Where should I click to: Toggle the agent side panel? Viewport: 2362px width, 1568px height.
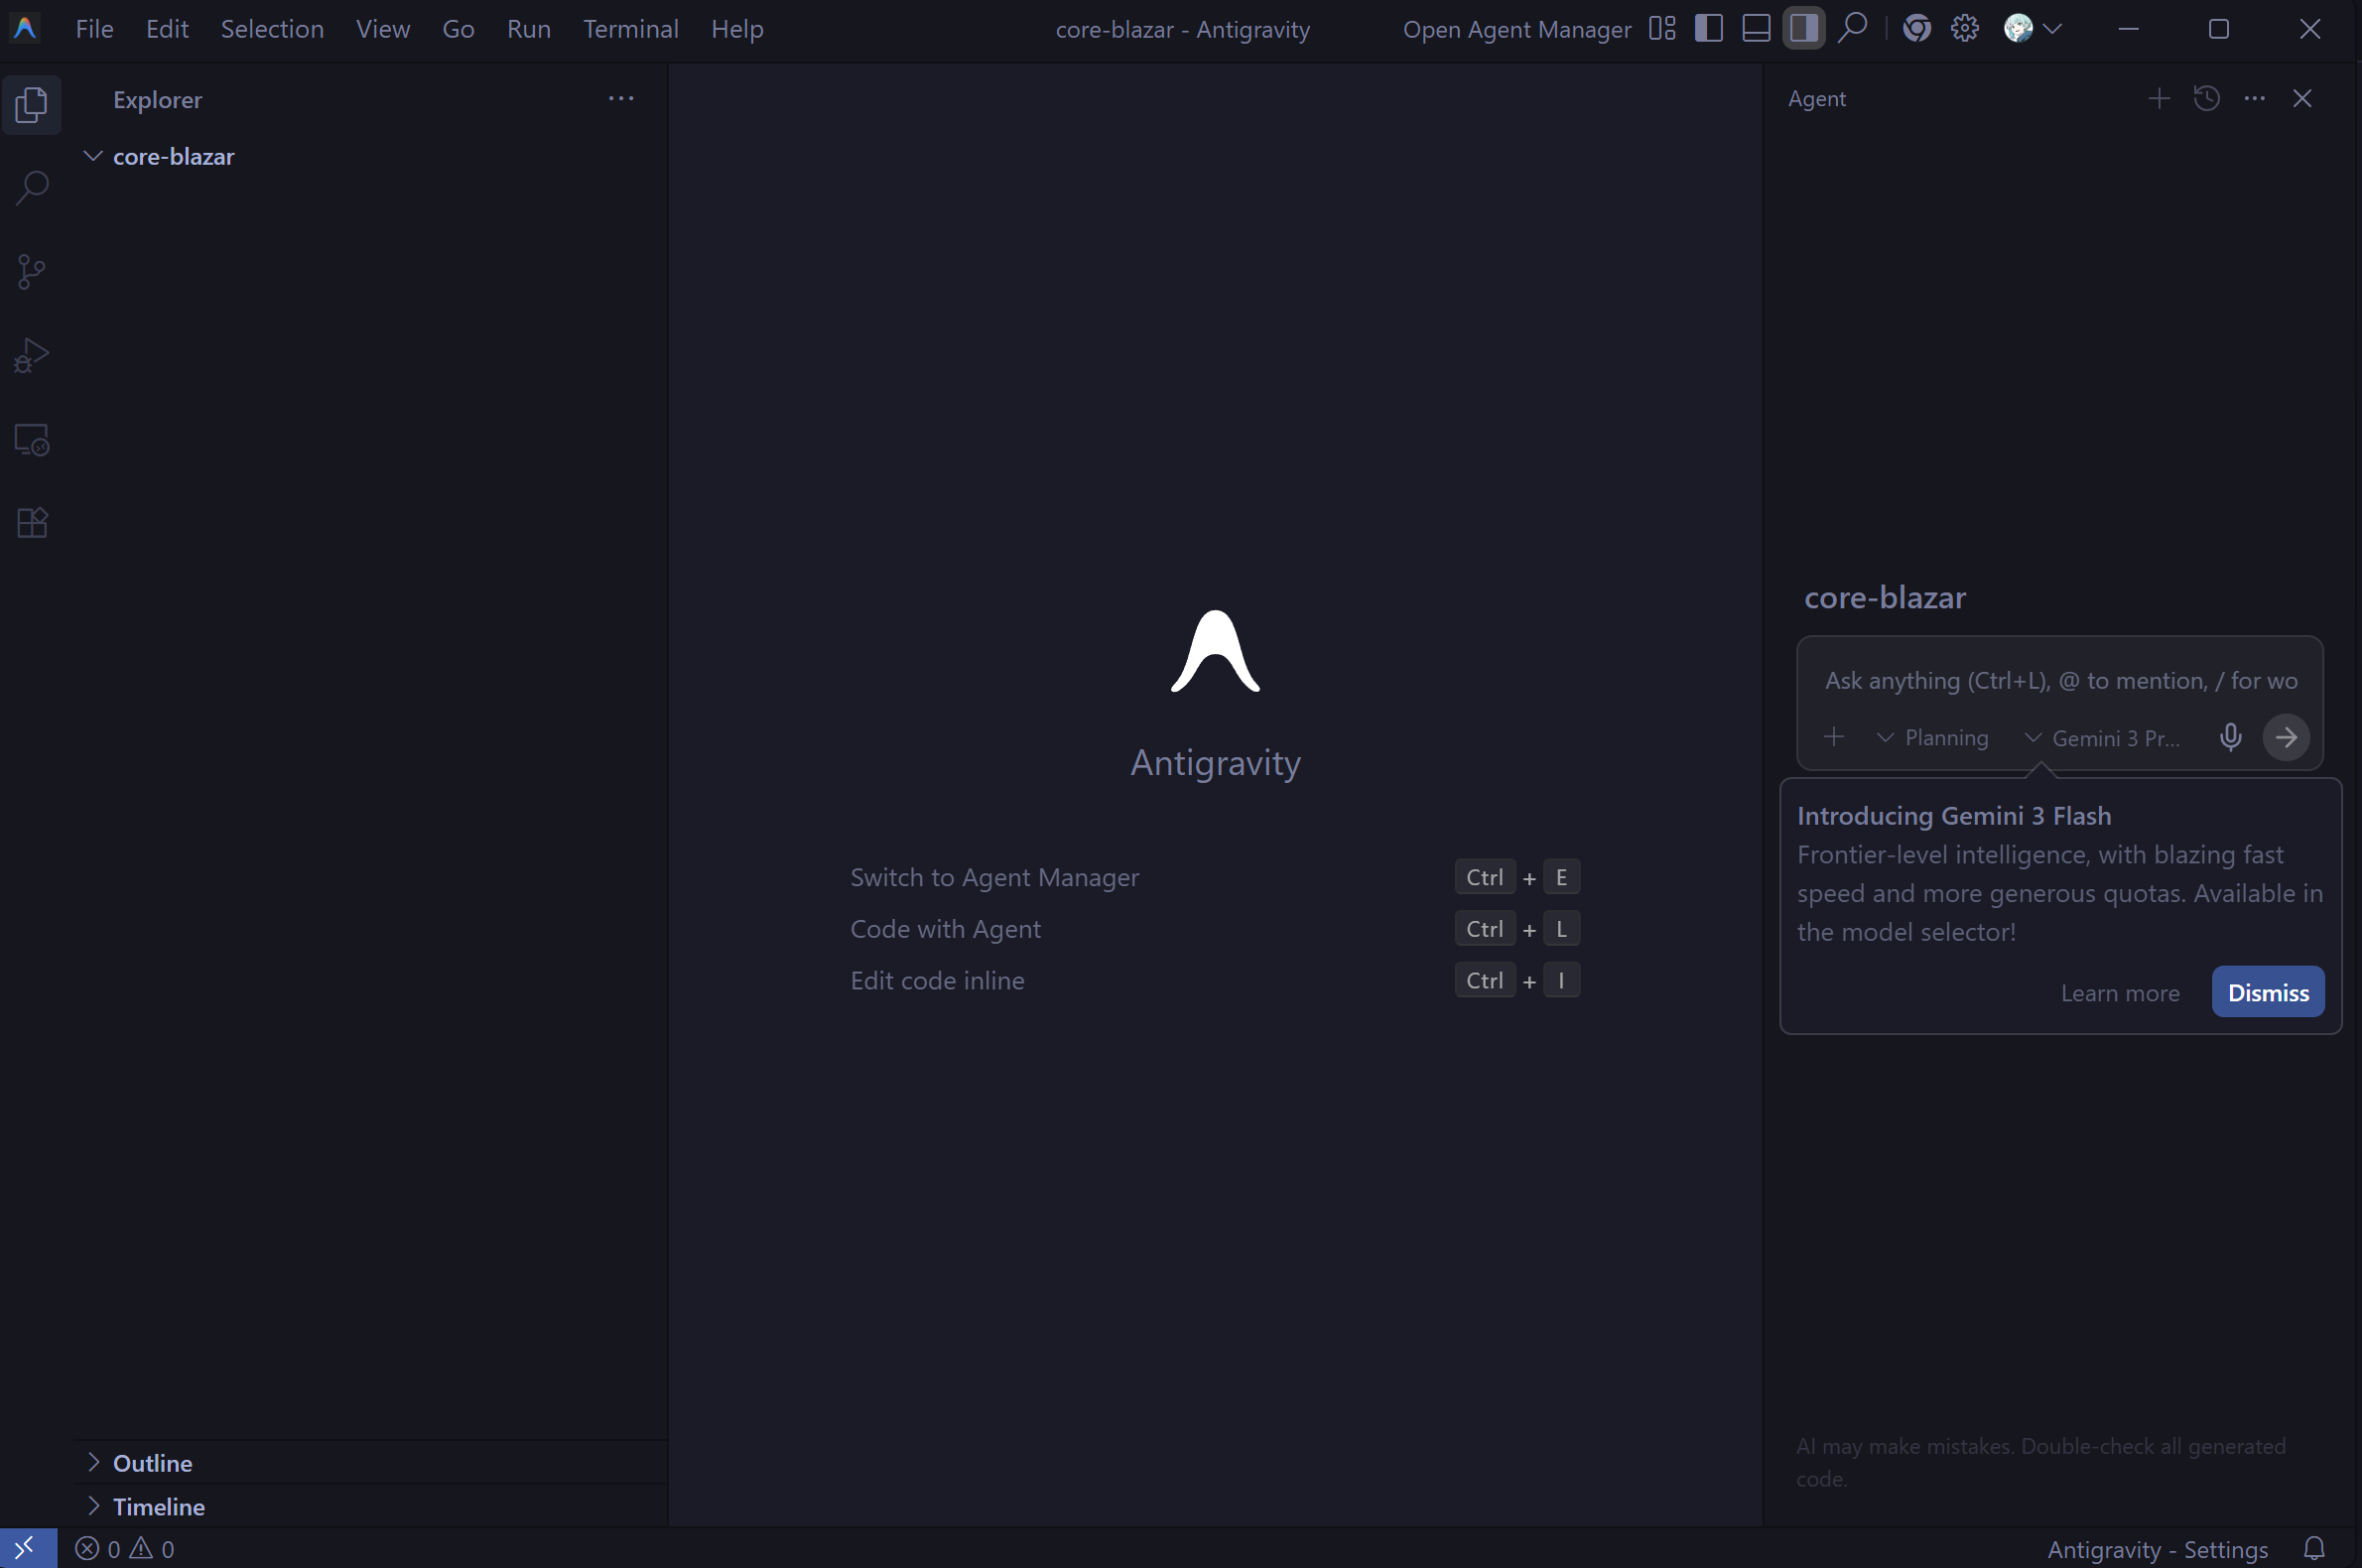point(1803,29)
